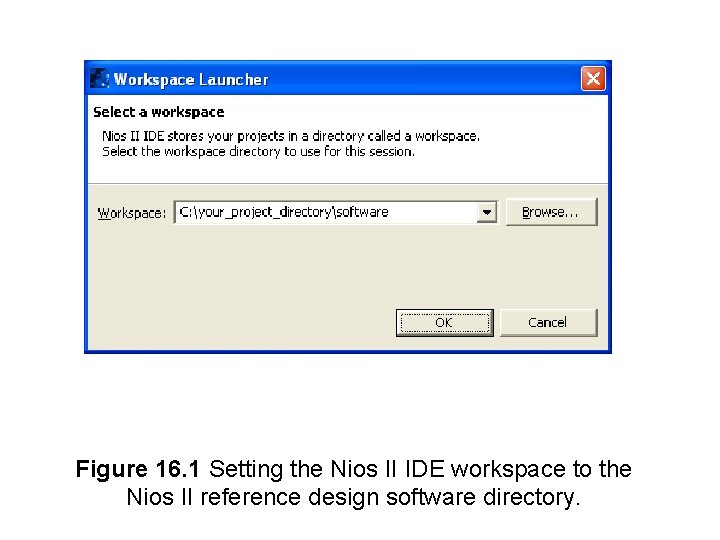The width and height of the screenshot is (720, 540).
Task: Close the Workspace Launcher window
Action: 593,79
